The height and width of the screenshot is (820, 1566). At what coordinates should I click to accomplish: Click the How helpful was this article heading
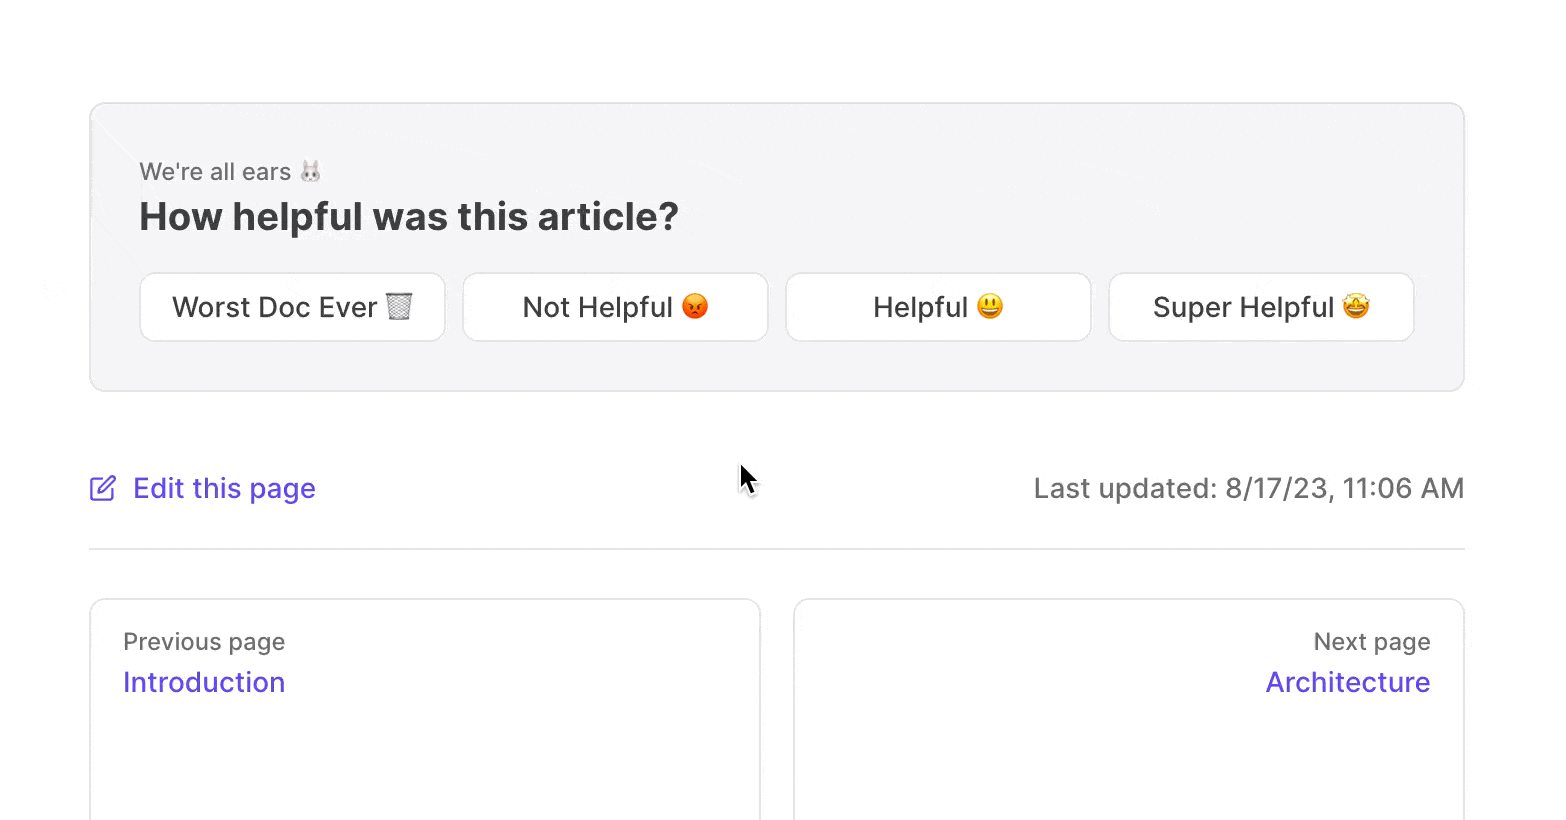408,216
